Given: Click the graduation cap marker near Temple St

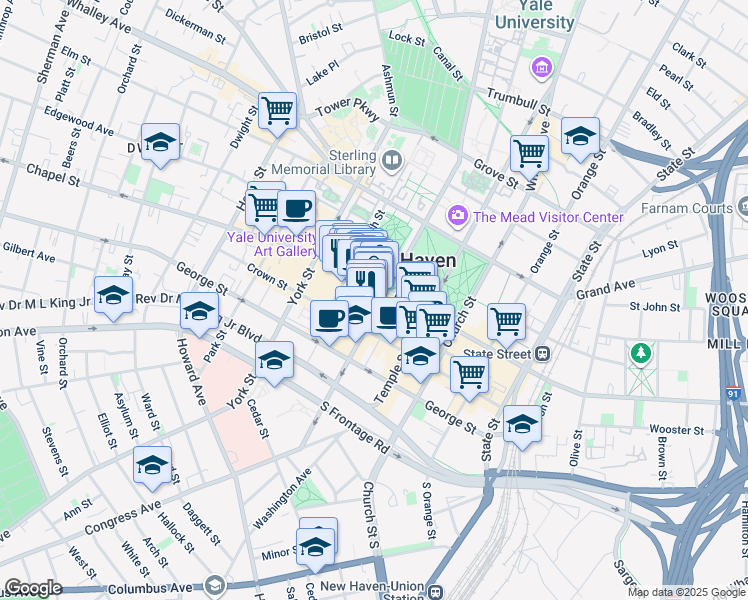Looking at the screenshot, I should (420, 357).
